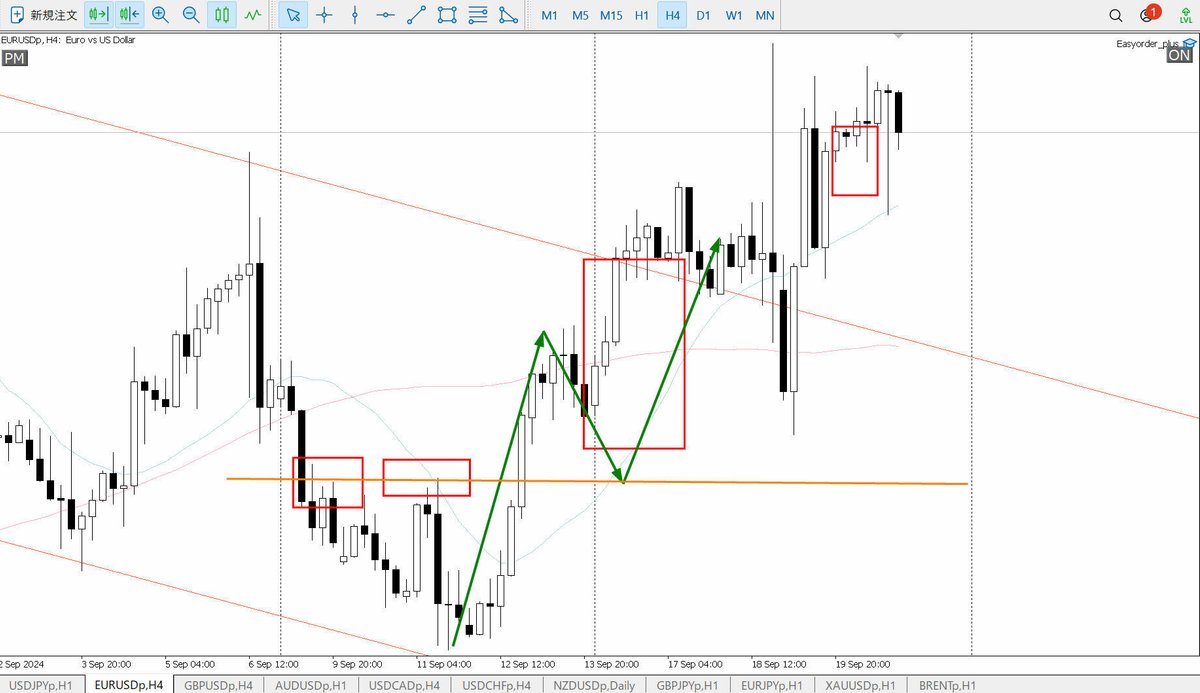Switch to M5 timeframe
The image size is (1200, 693).
point(580,15)
